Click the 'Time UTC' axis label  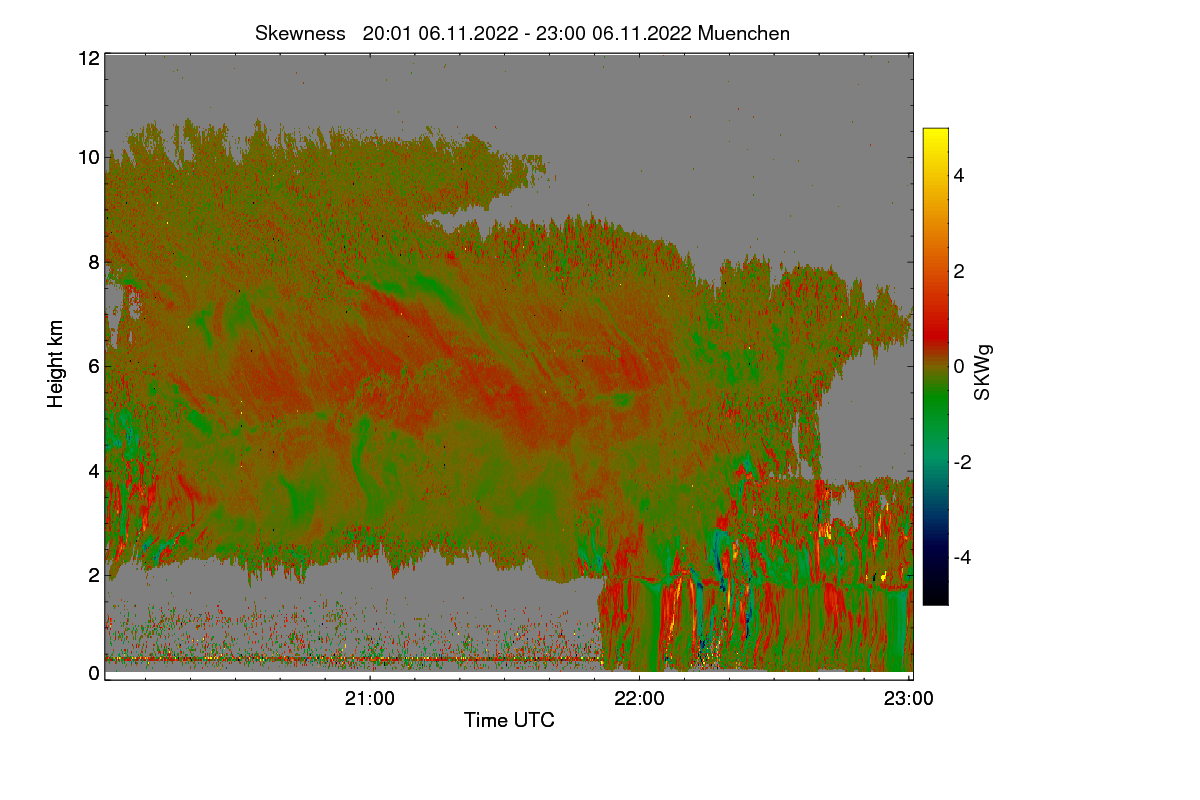pos(509,719)
